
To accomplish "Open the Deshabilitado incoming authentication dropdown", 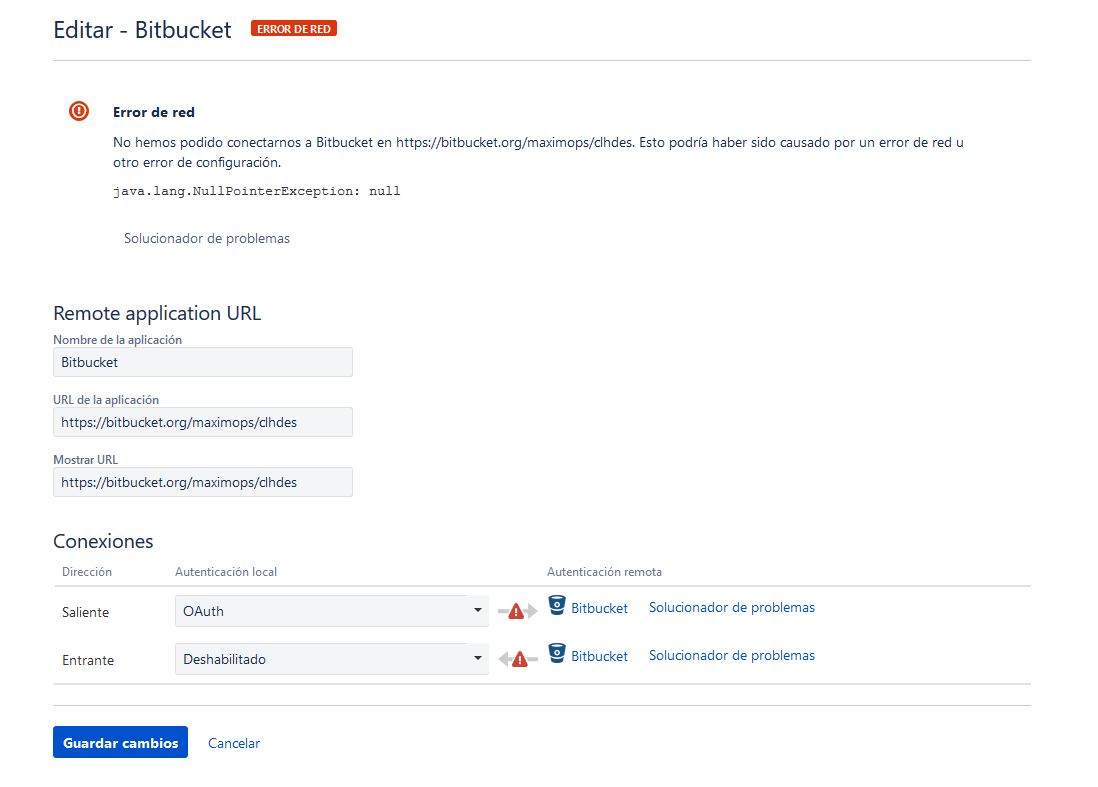I will coord(331,659).
